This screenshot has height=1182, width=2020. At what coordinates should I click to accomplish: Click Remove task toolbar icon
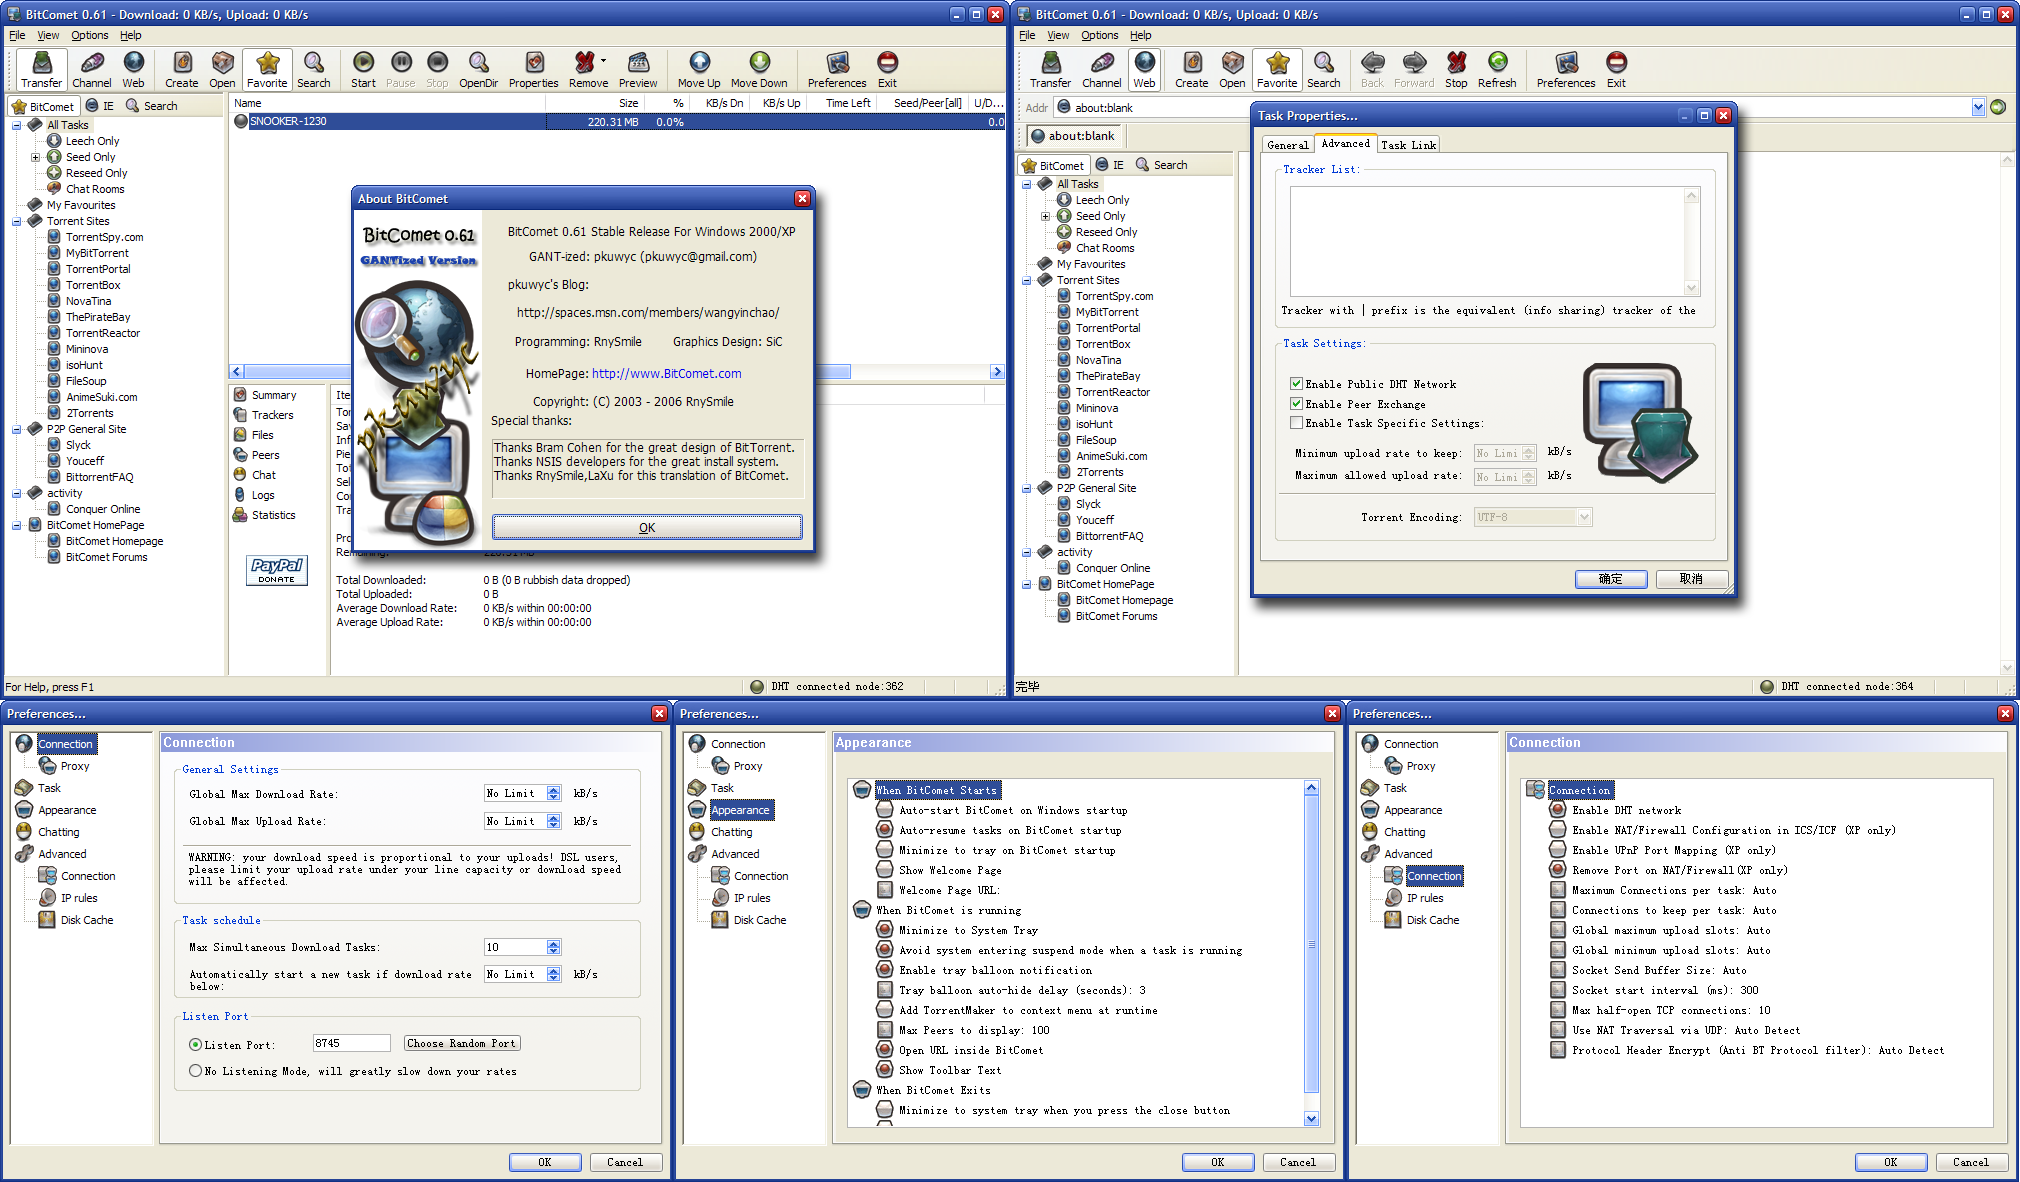588,69
